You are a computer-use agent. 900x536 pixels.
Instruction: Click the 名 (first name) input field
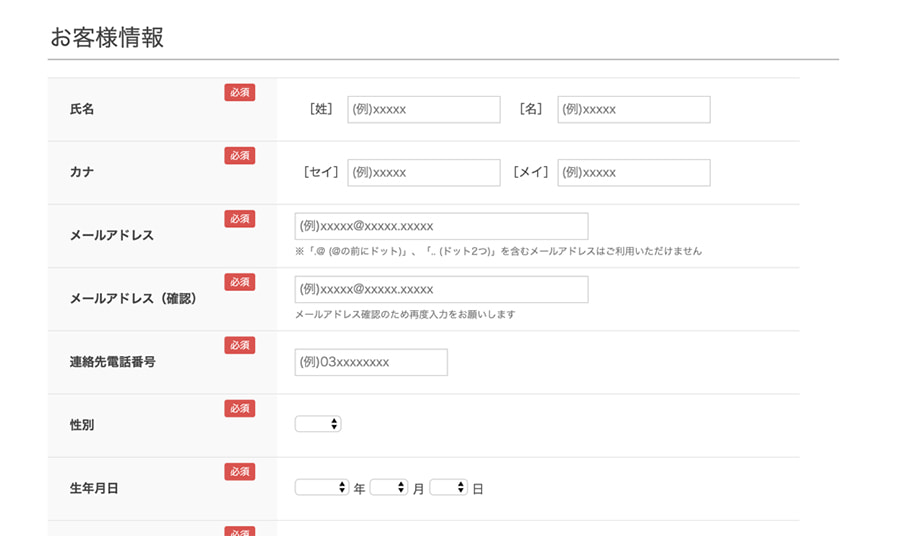point(633,110)
